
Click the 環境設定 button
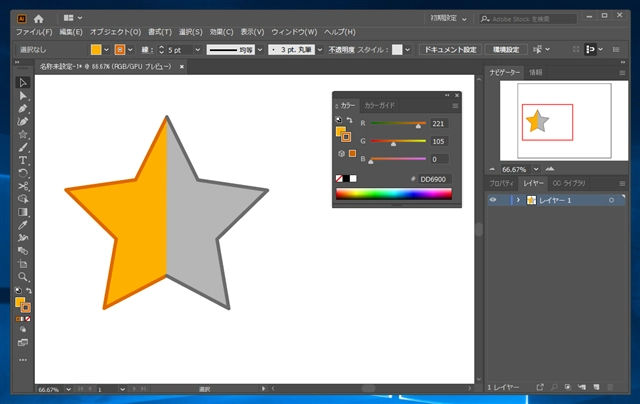coord(506,50)
